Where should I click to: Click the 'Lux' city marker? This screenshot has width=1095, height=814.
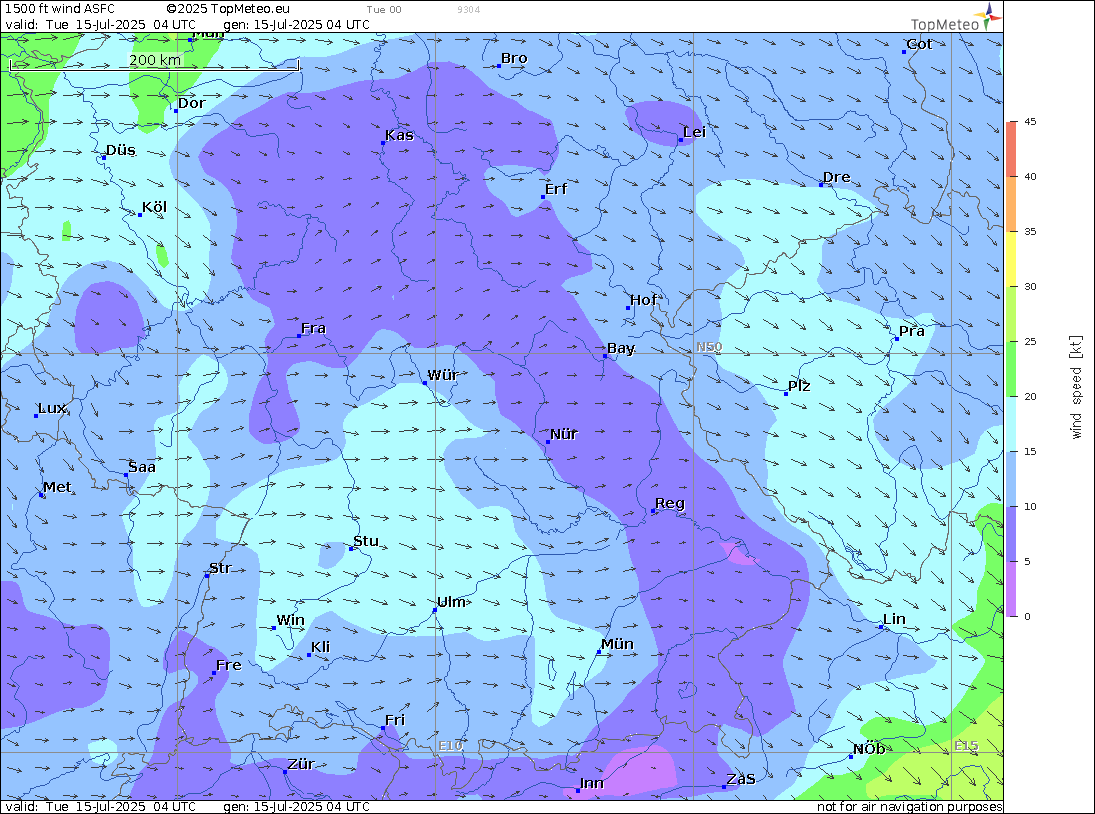click(x=36, y=416)
